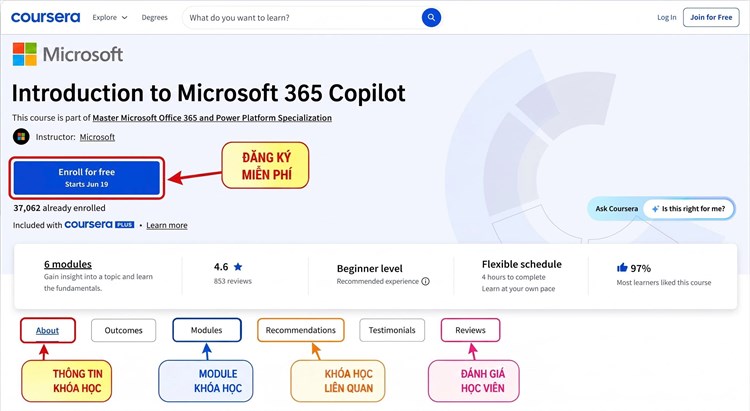Click the 'Beginner level' text
This screenshot has height=411, width=750.
370,268
